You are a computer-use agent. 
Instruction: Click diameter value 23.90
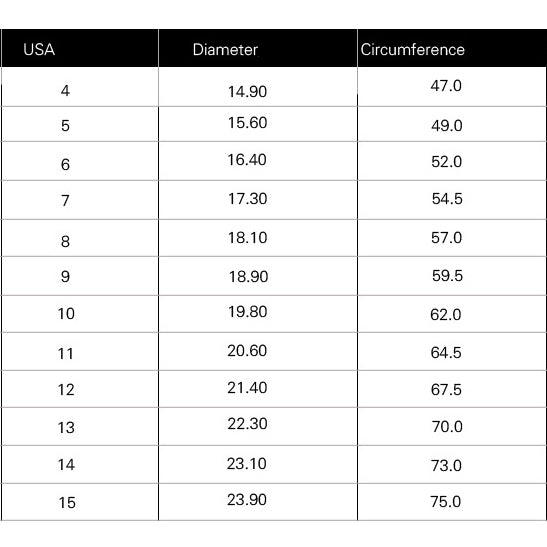click(247, 500)
